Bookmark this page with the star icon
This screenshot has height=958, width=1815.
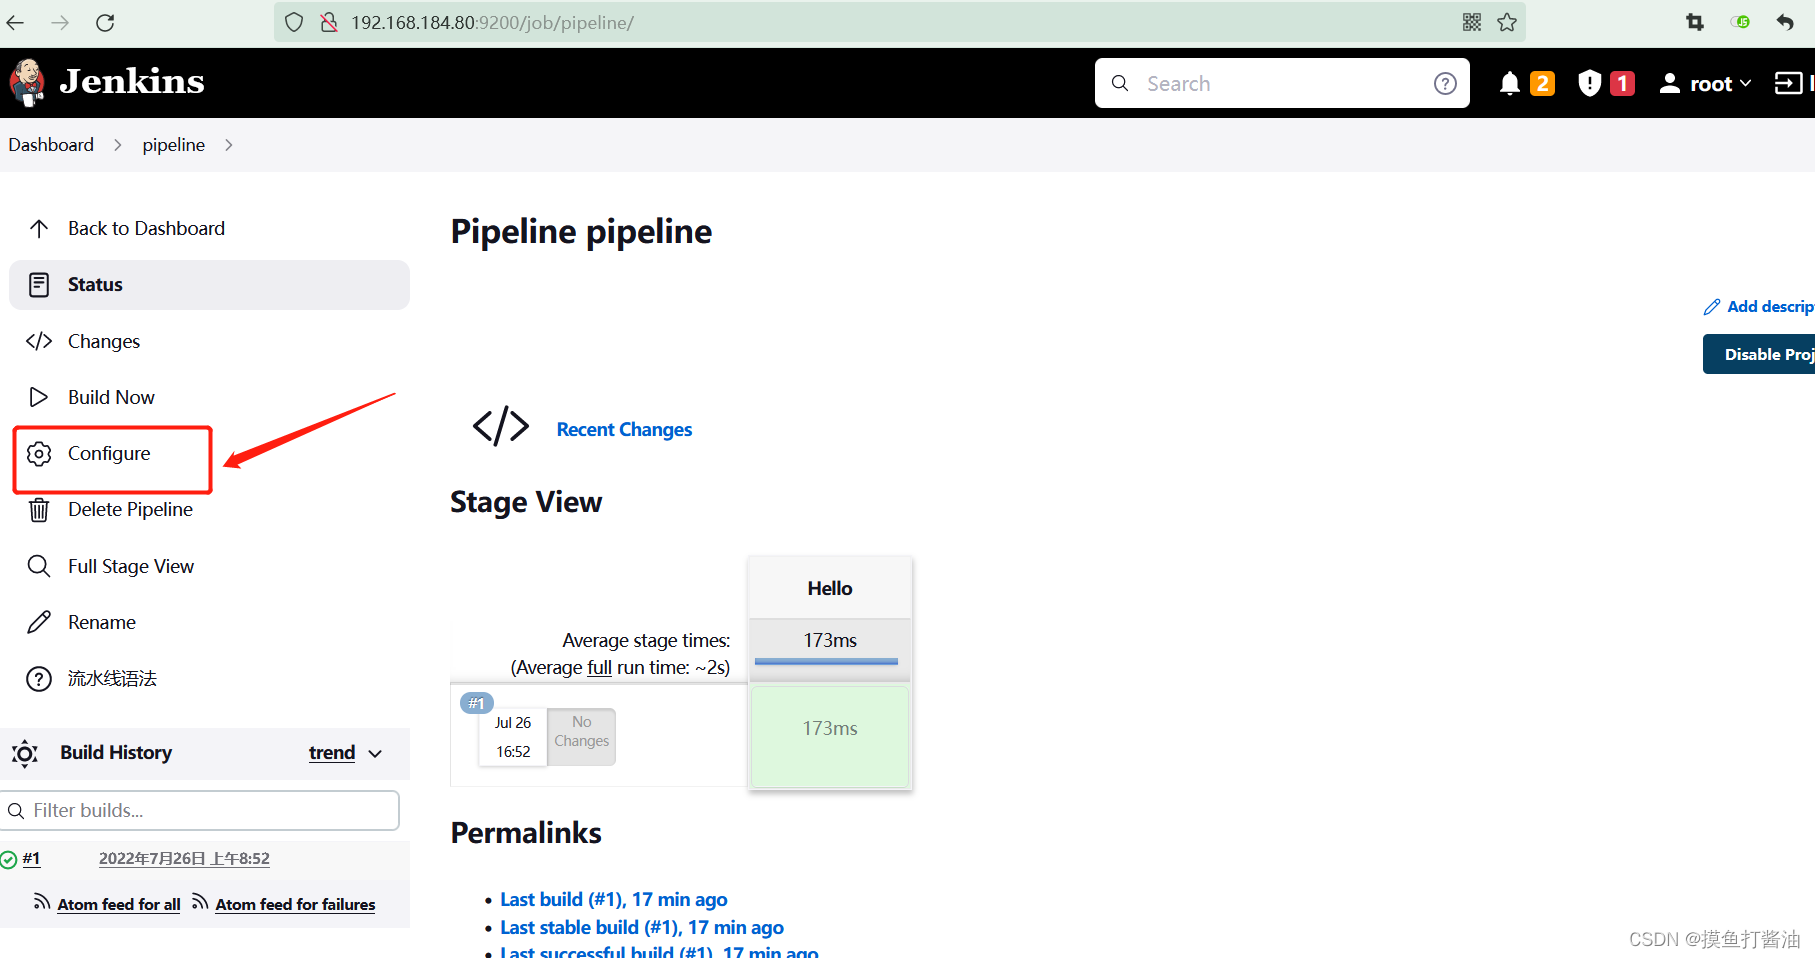click(x=1507, y=22)
